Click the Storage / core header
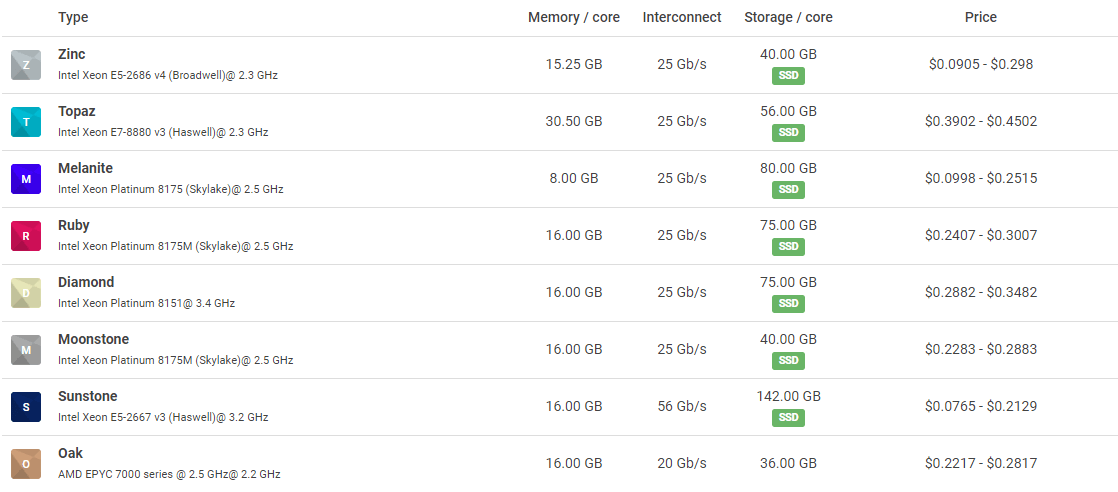 tap(788, 17)
